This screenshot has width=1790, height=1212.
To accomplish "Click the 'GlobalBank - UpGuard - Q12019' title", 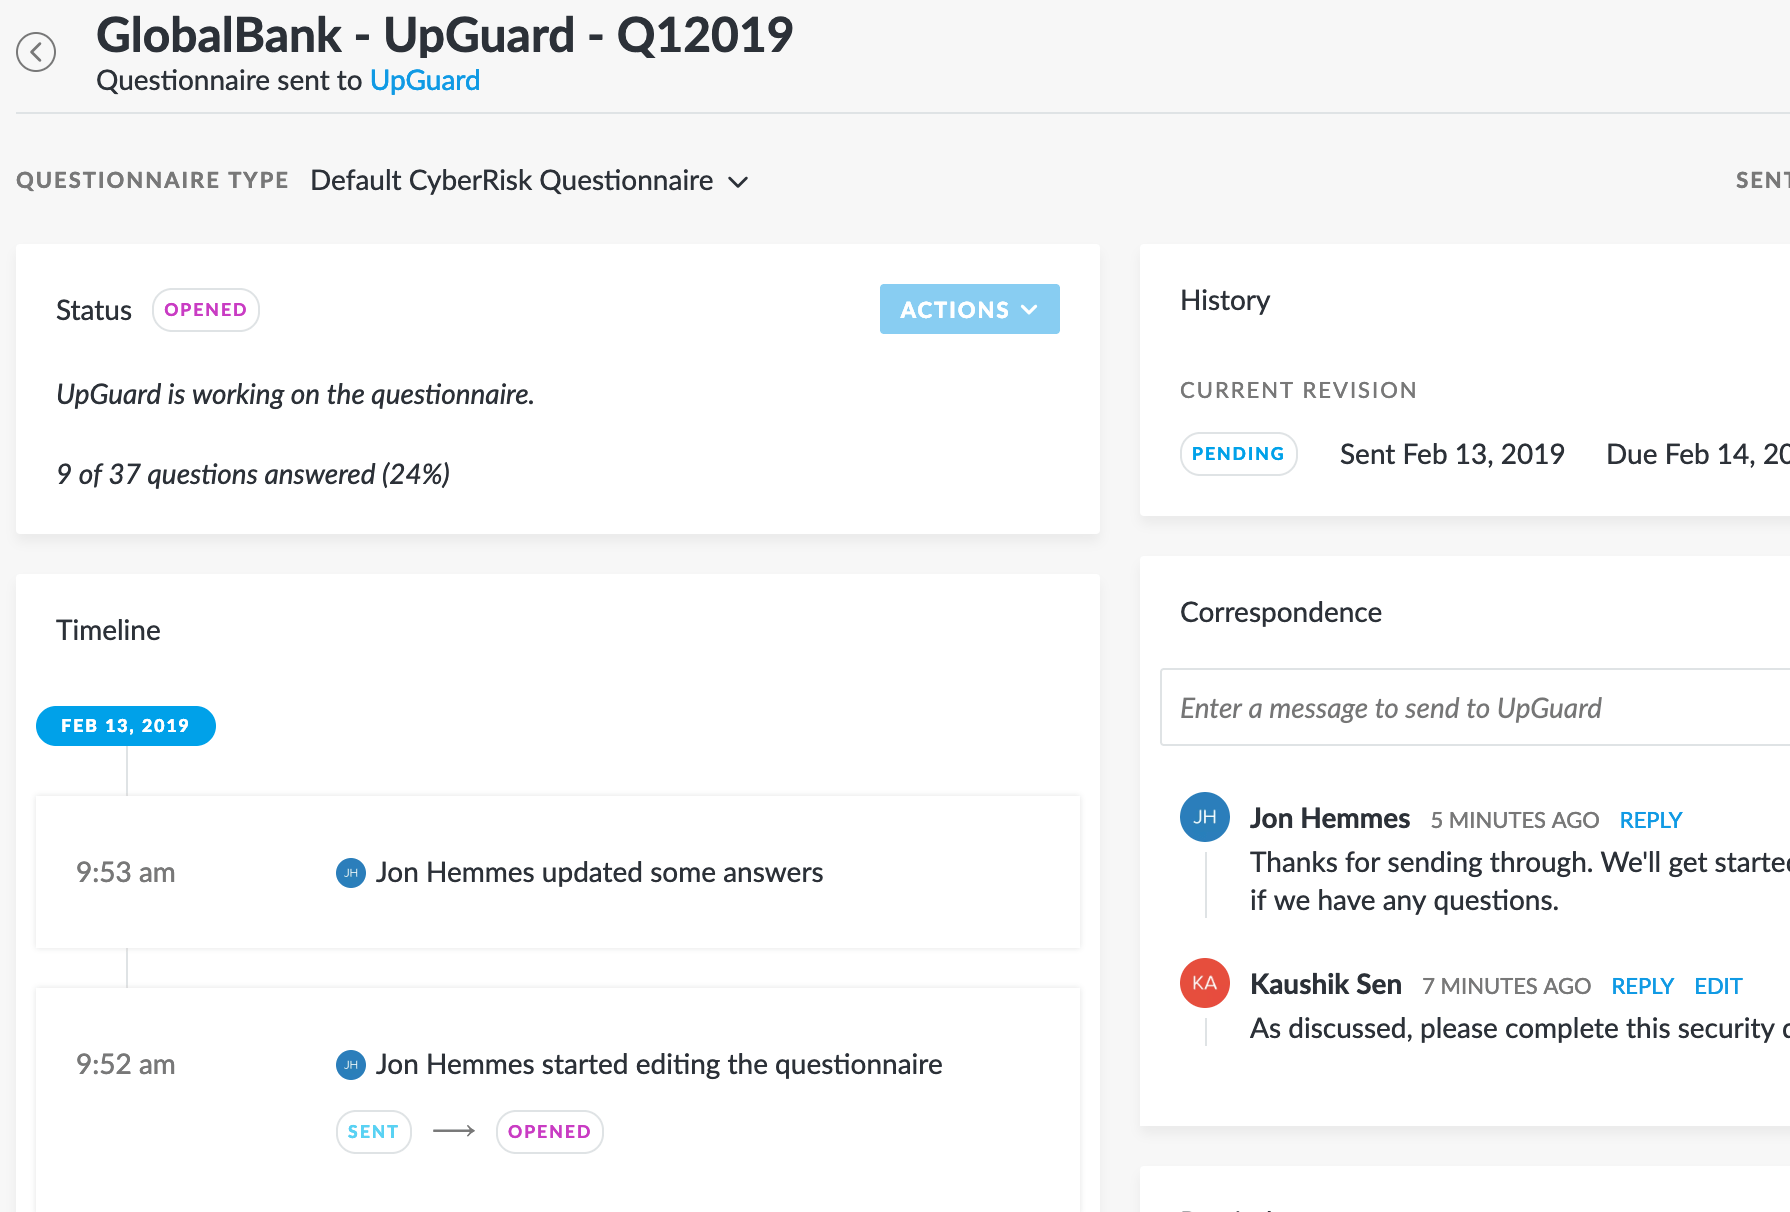I will point(444,35).
